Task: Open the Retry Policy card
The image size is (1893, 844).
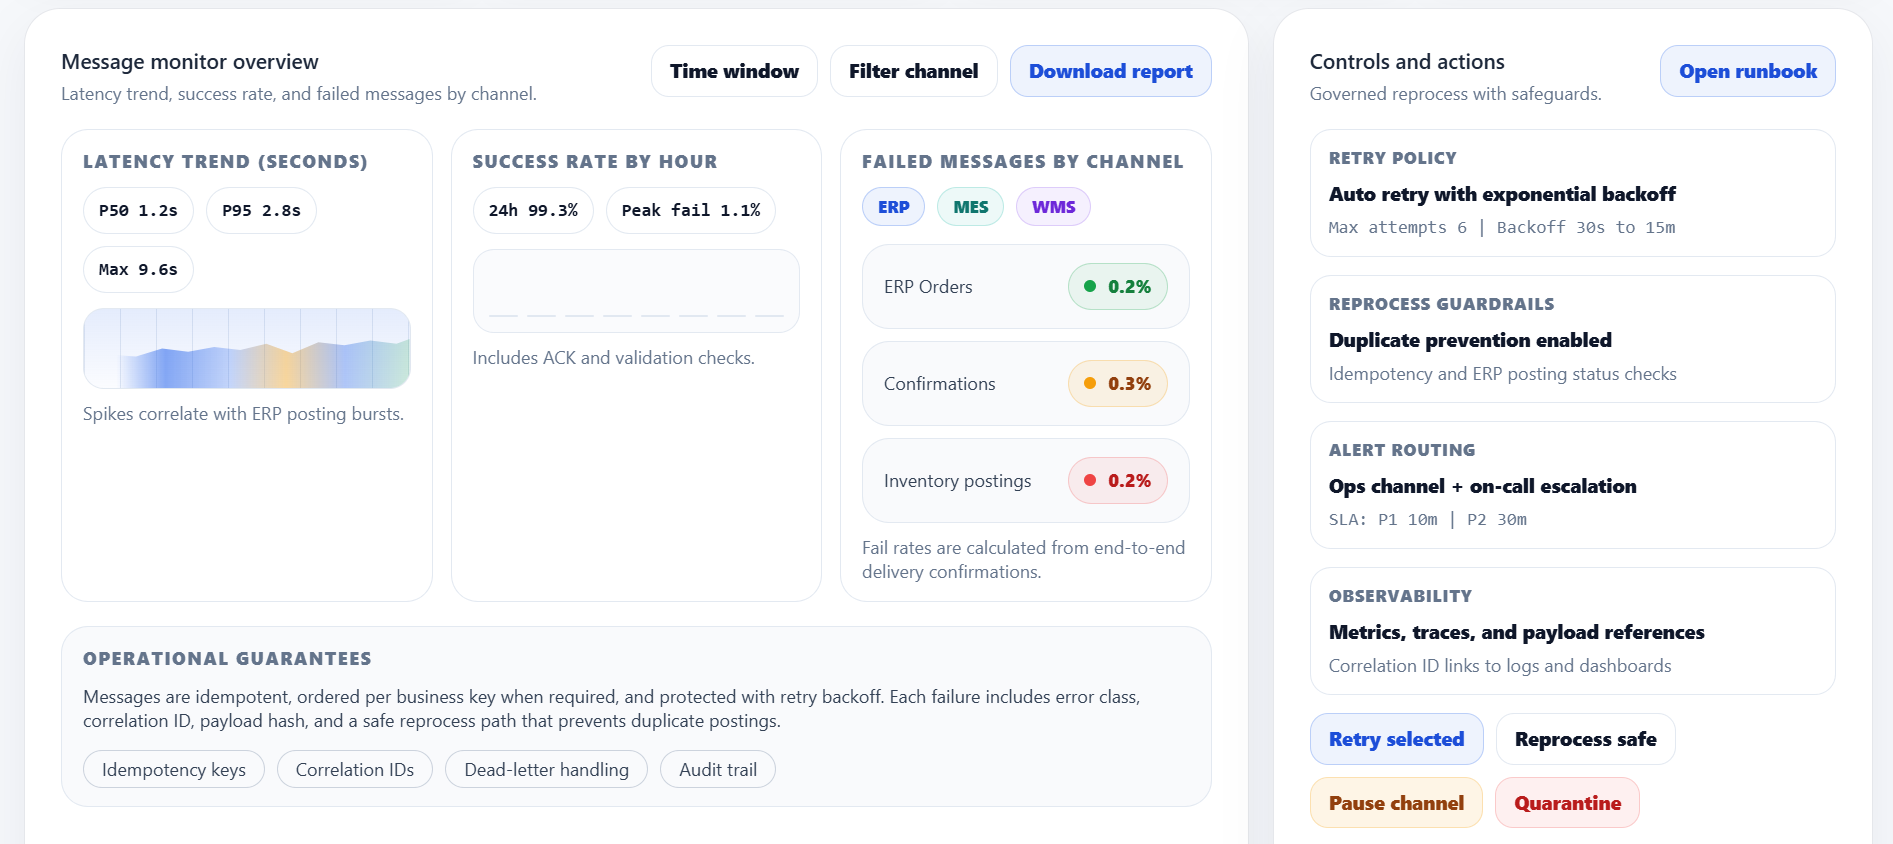Action: pos(1572,193)
